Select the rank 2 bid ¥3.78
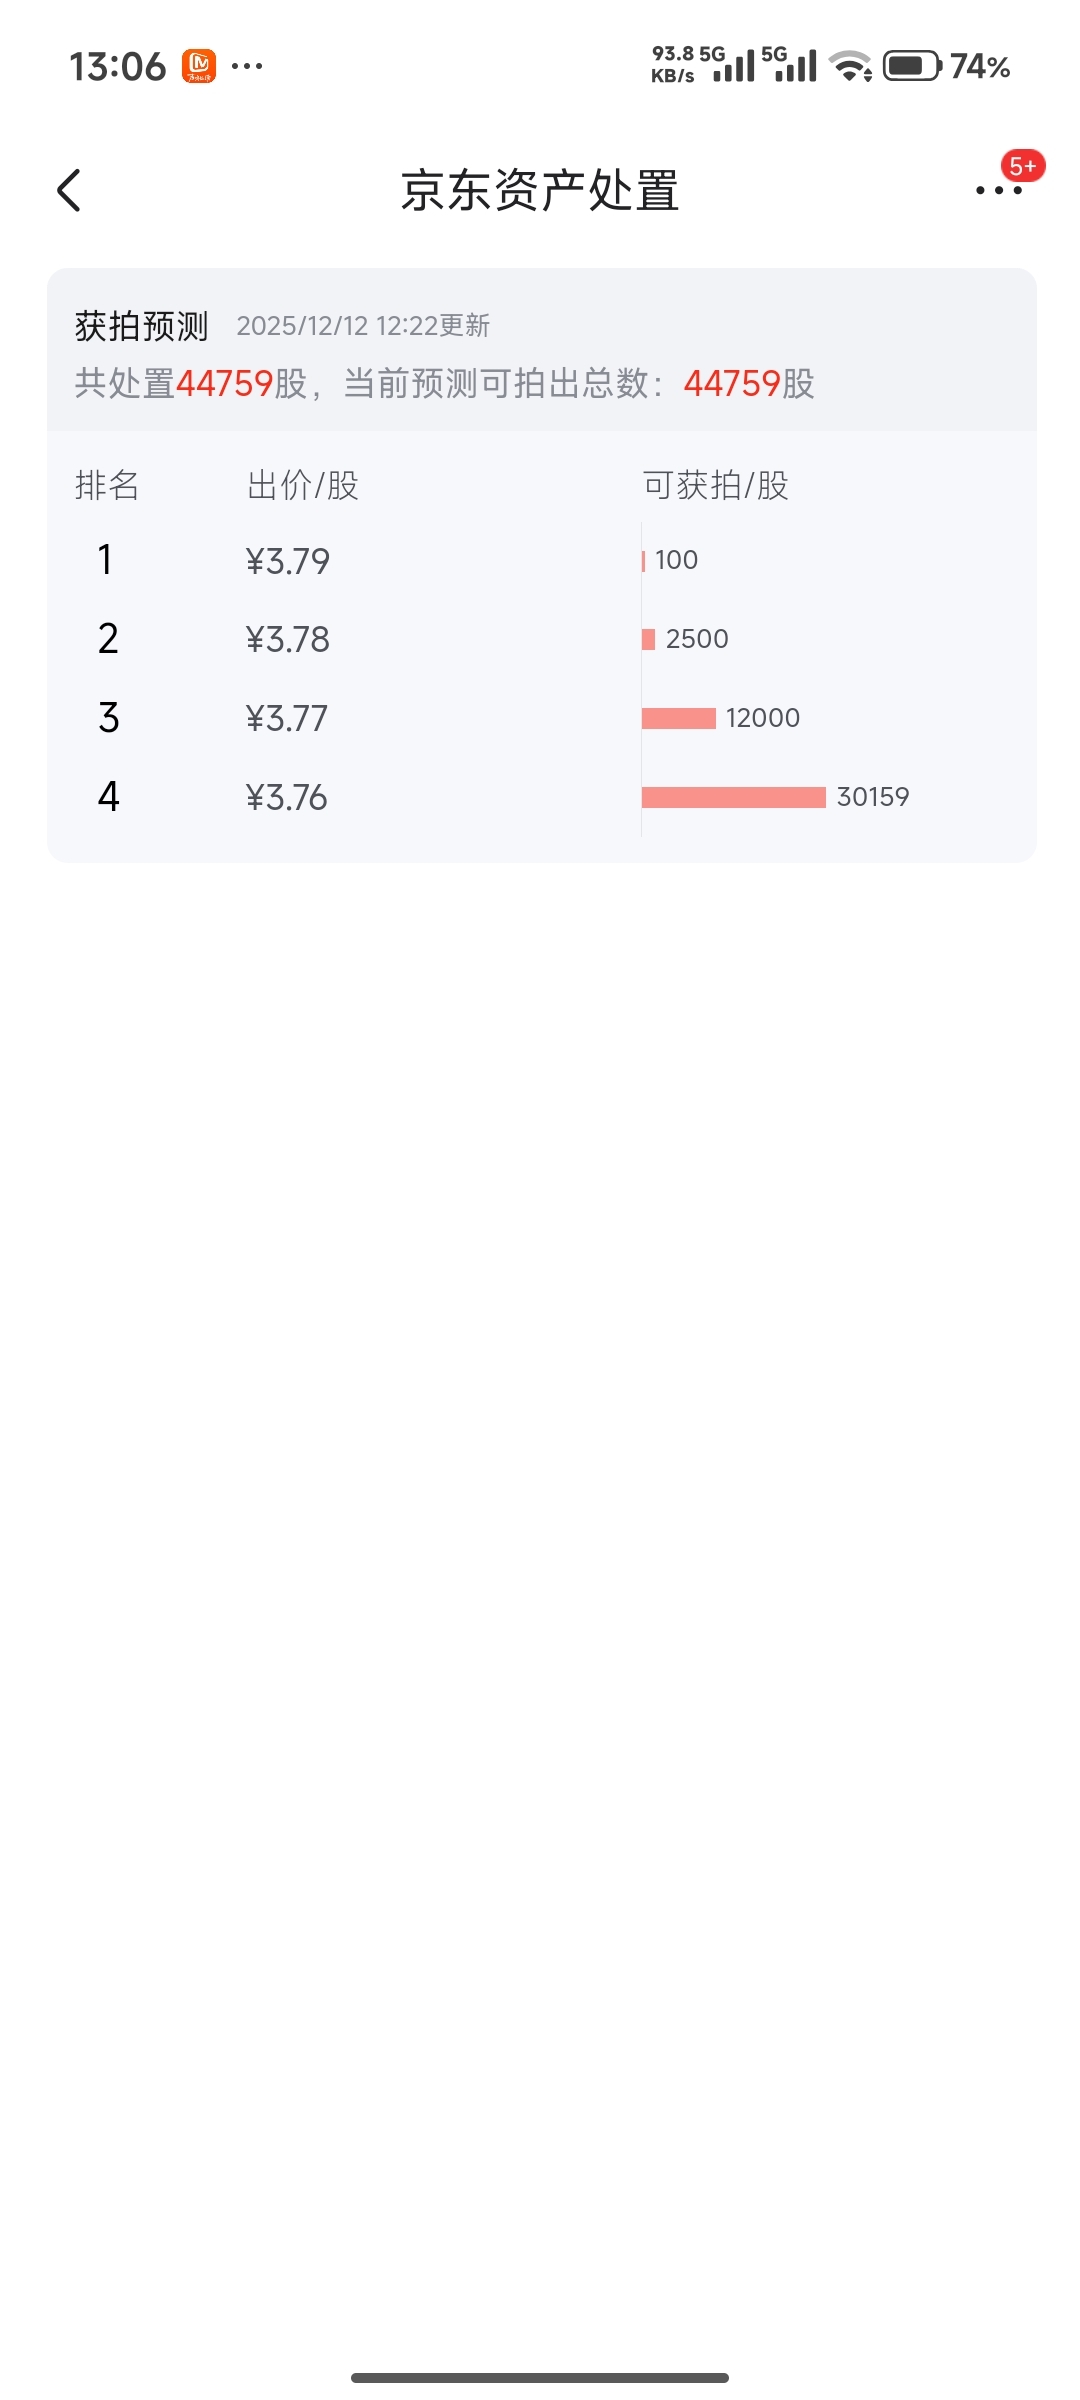 288,640
